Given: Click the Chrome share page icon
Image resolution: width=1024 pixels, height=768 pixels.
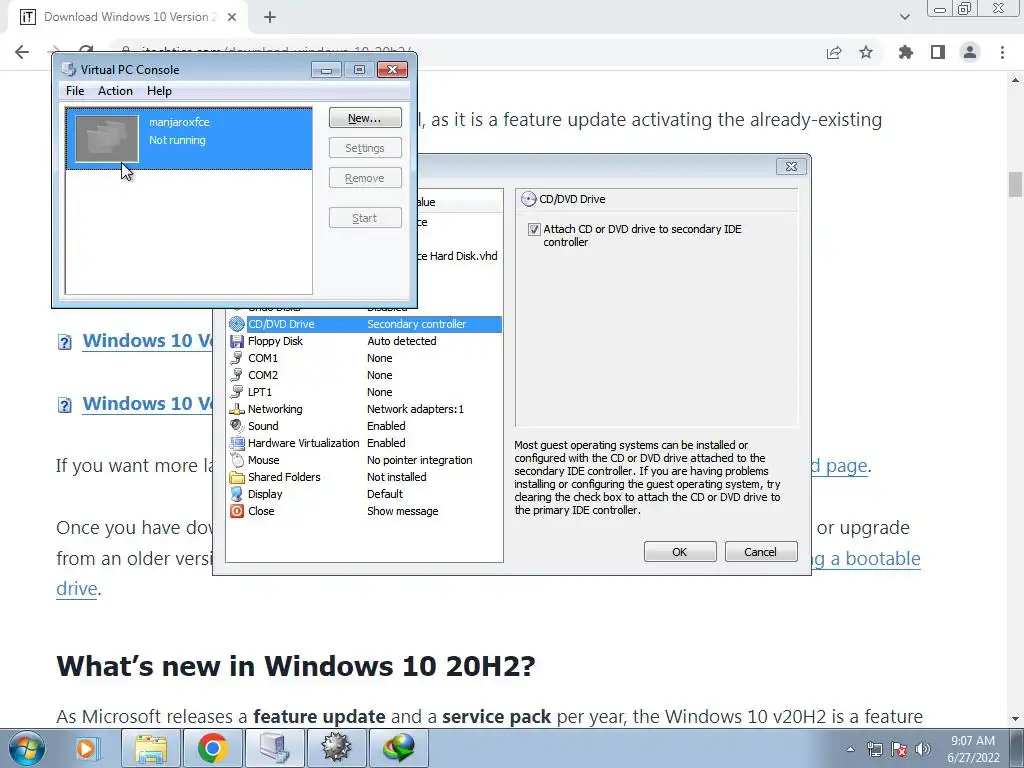Looking at the screenshot, I should 834,52.
